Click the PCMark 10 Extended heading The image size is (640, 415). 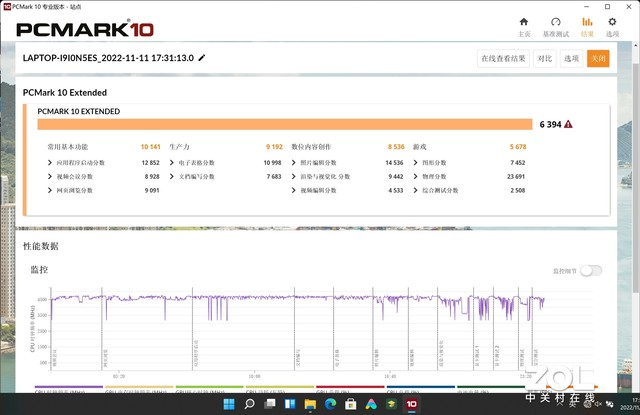(64, 93)
